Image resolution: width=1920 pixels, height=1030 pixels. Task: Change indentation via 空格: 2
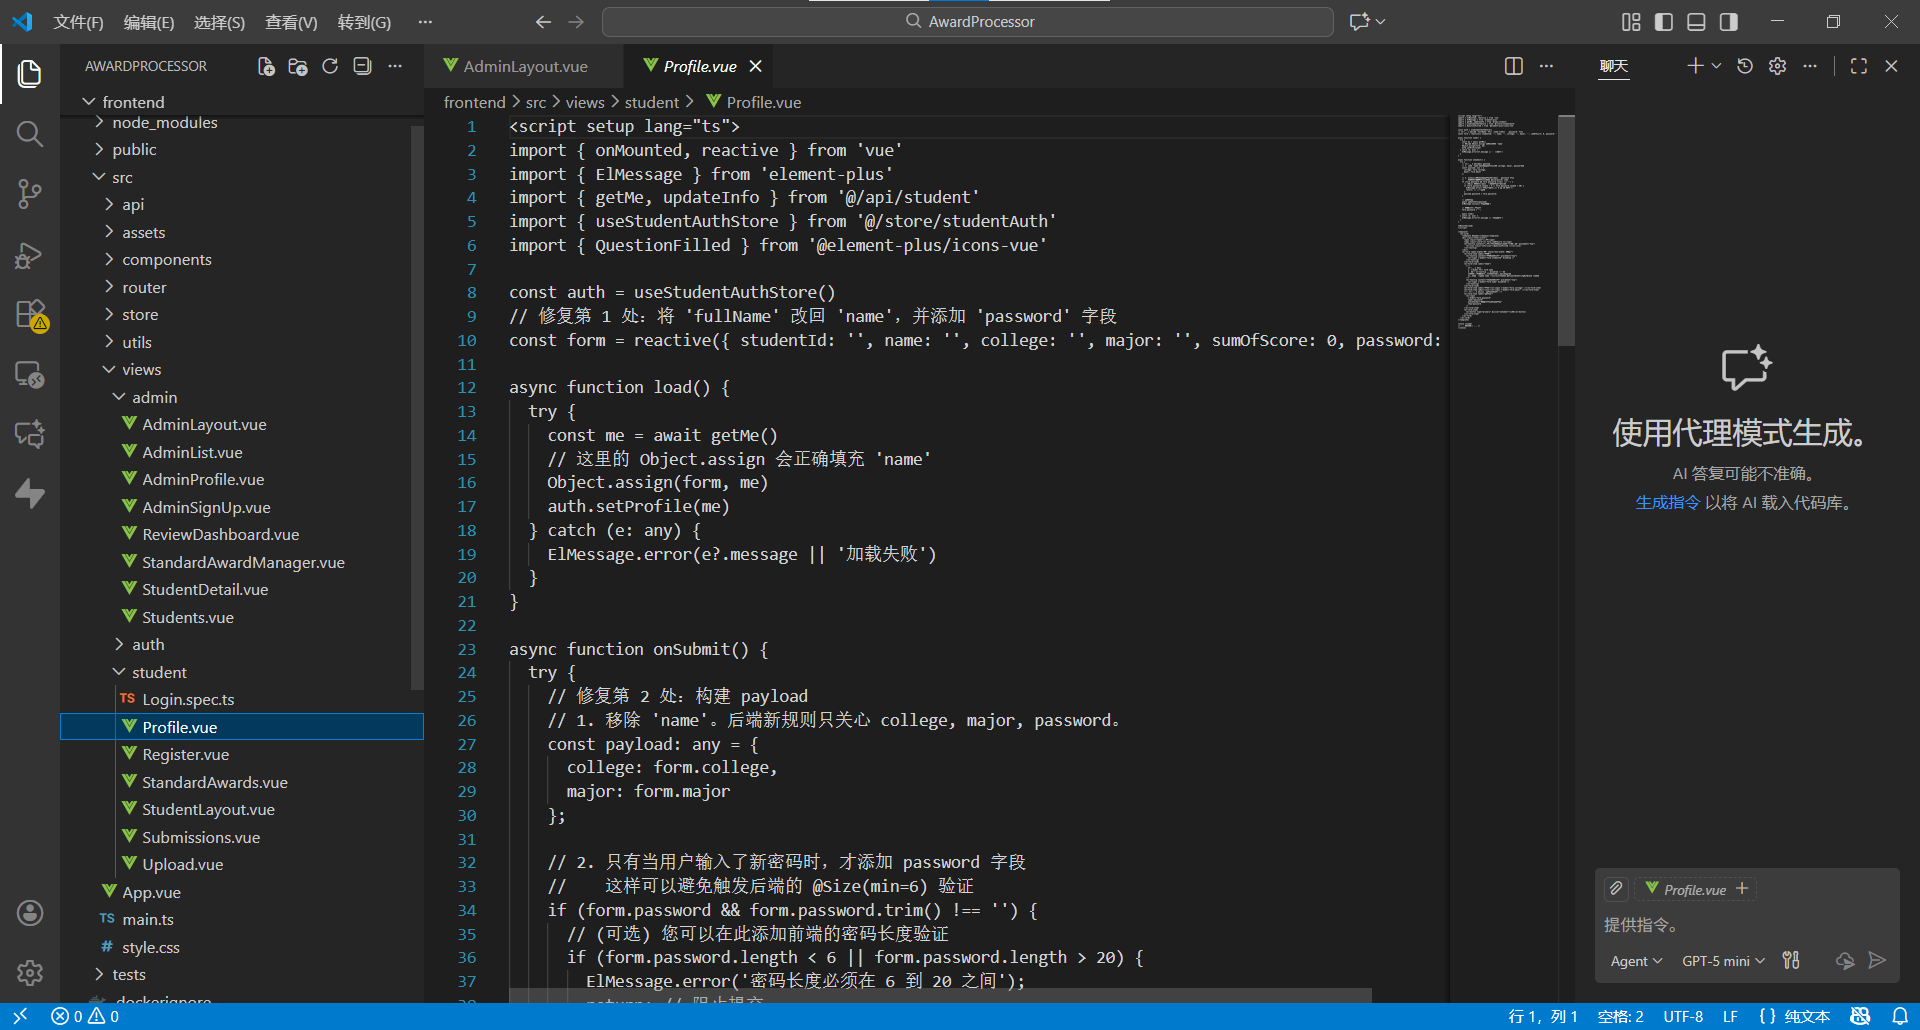pyautogui.click(x=1620, y=1016)
